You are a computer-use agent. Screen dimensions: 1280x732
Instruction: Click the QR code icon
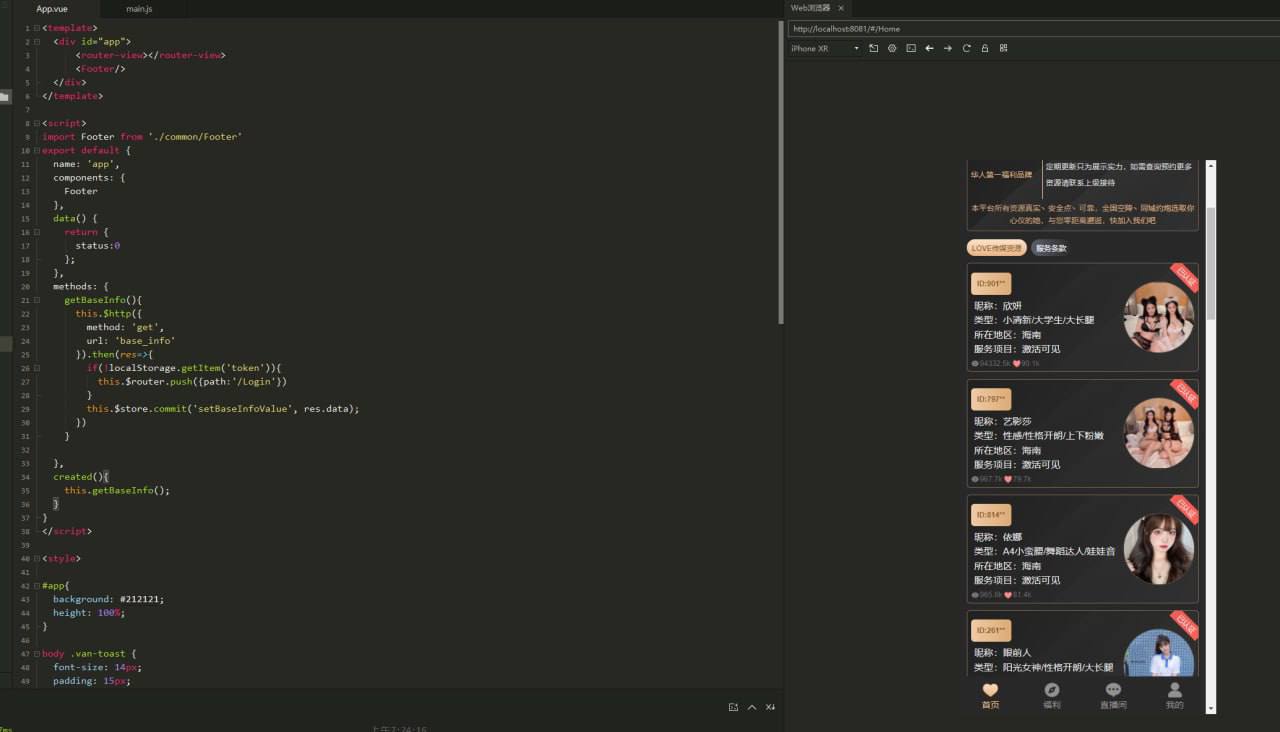pos(1004,48)
